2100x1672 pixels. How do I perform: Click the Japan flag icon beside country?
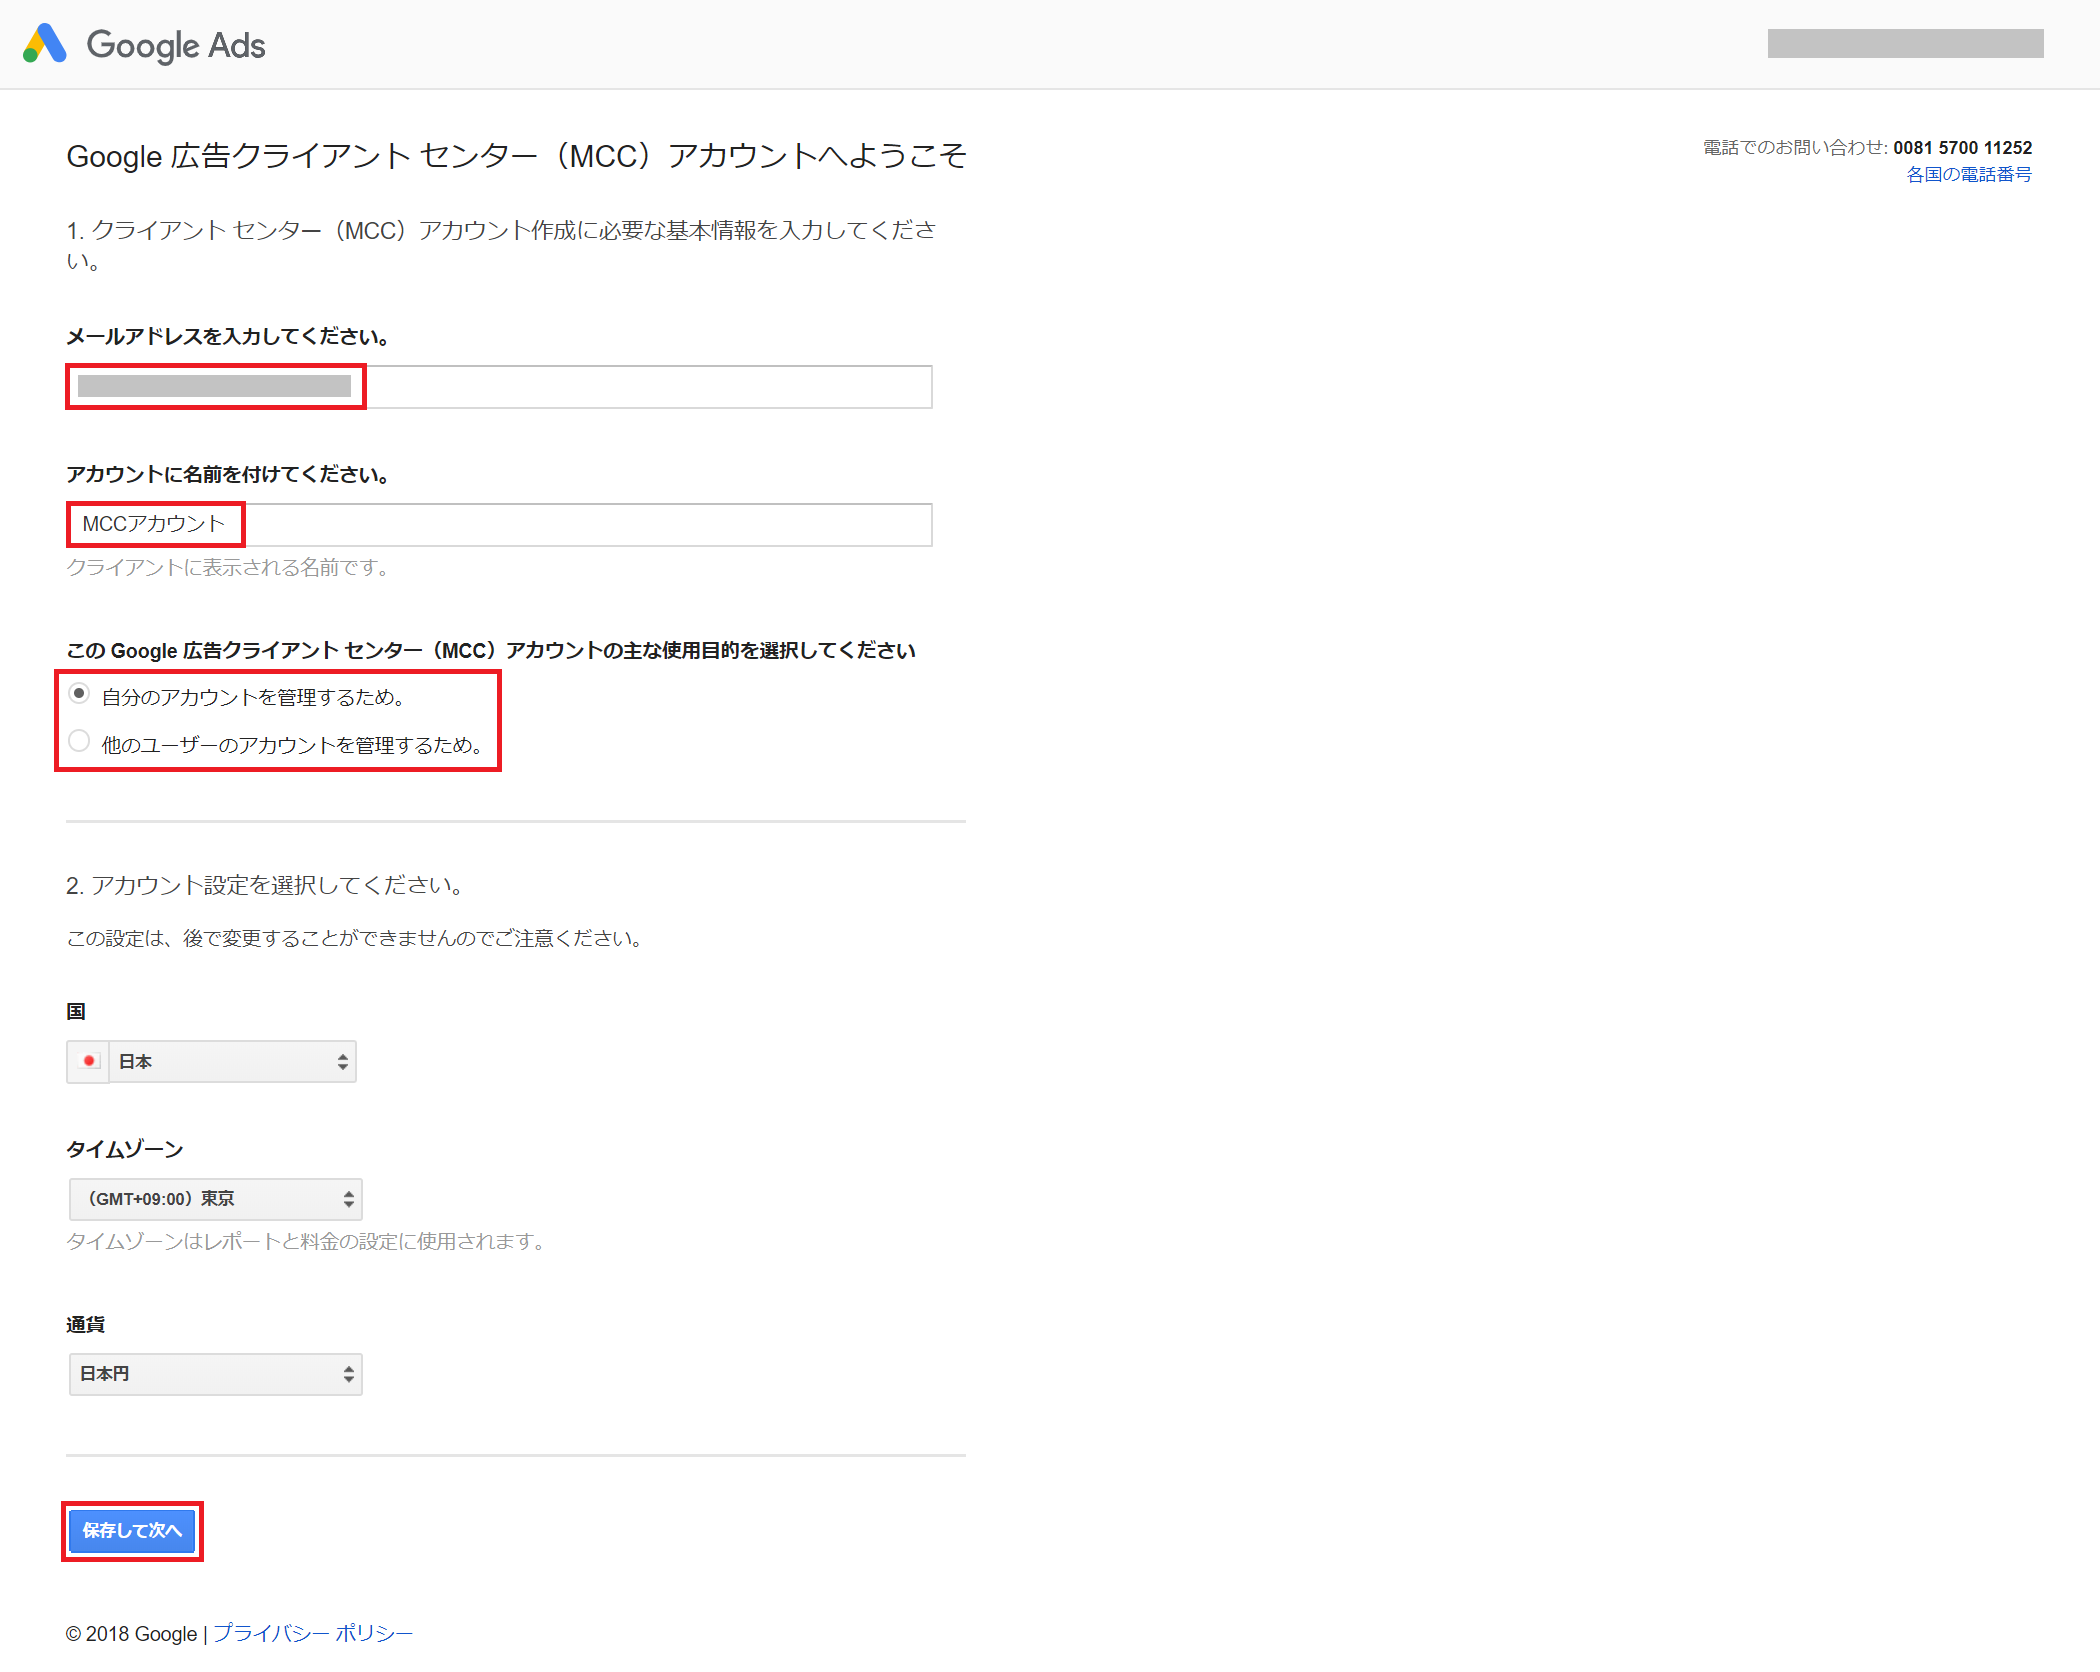tap(88, 1061)
